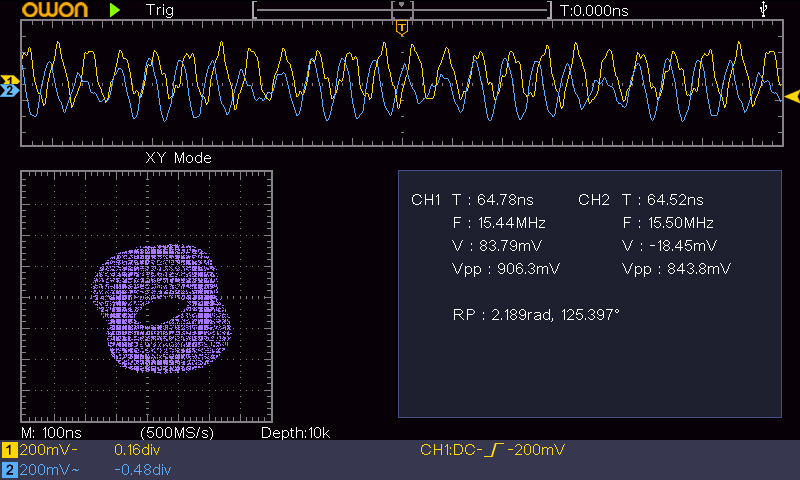
Task: Click the Trig status label
Action: coord(159,10)
